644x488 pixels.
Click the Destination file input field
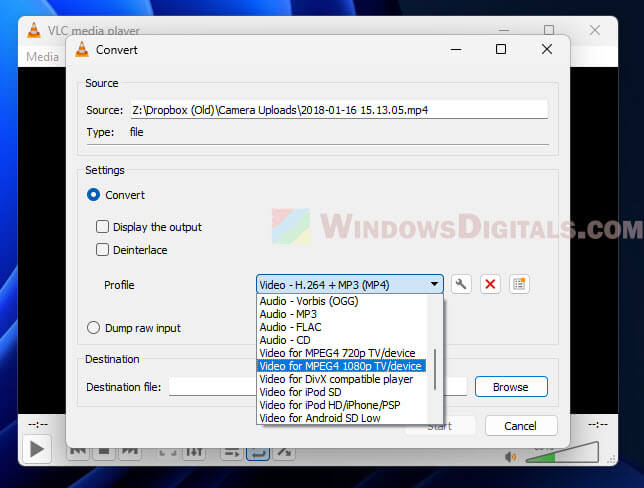[x=318, y=387]
